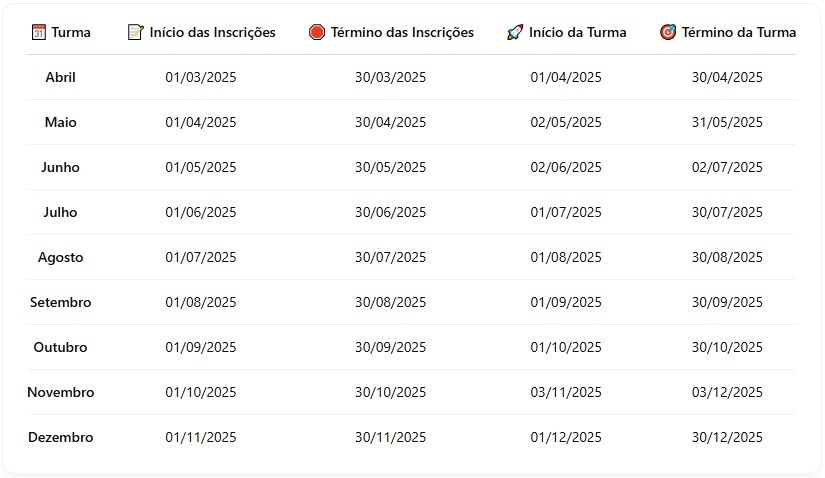This screenshot has width=825, height=478.
Task: Click the Dezembro row label
Action: pyautogui.click(x=61, y=437)
